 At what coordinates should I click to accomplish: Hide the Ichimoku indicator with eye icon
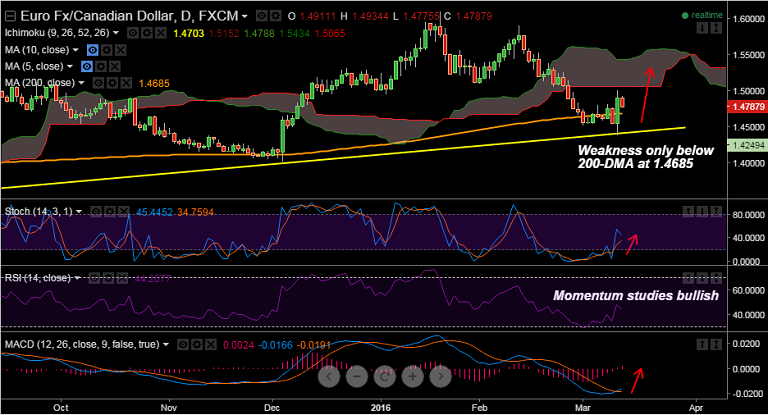132,33
